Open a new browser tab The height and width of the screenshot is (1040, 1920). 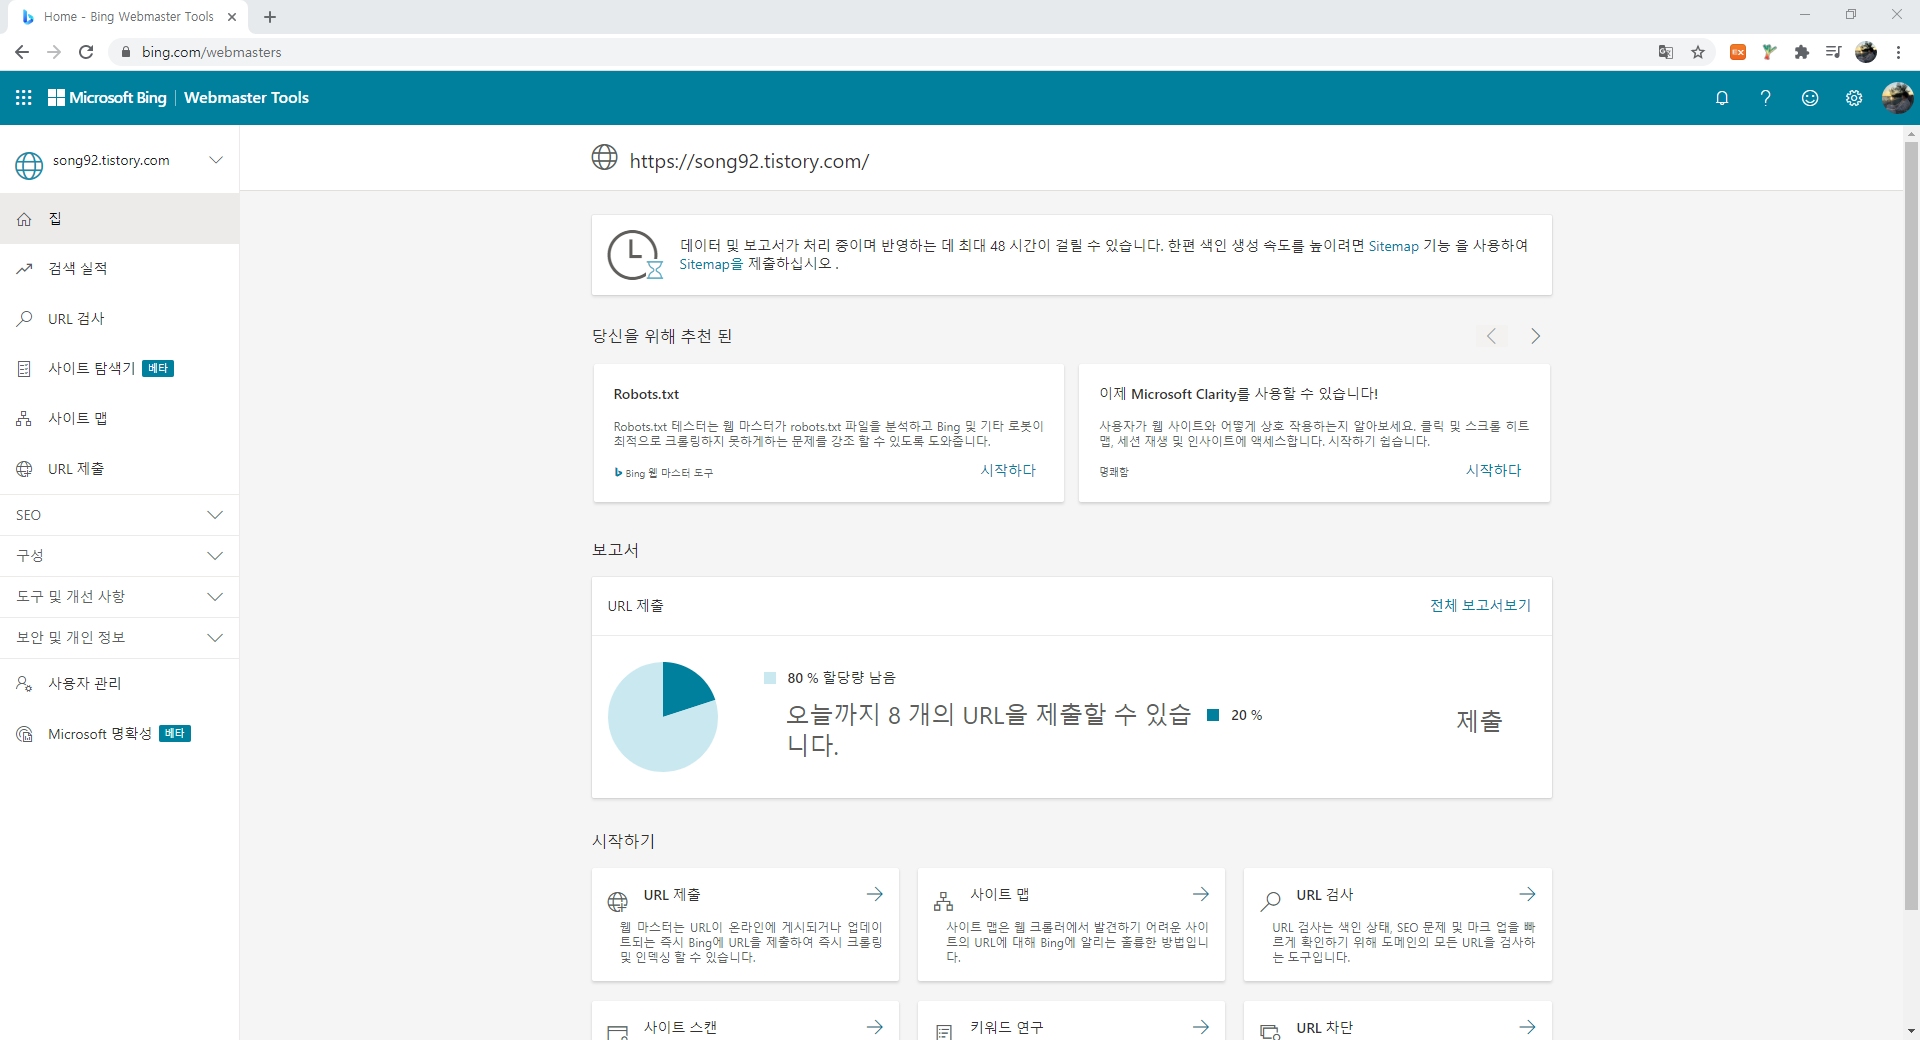pos(270,17)
